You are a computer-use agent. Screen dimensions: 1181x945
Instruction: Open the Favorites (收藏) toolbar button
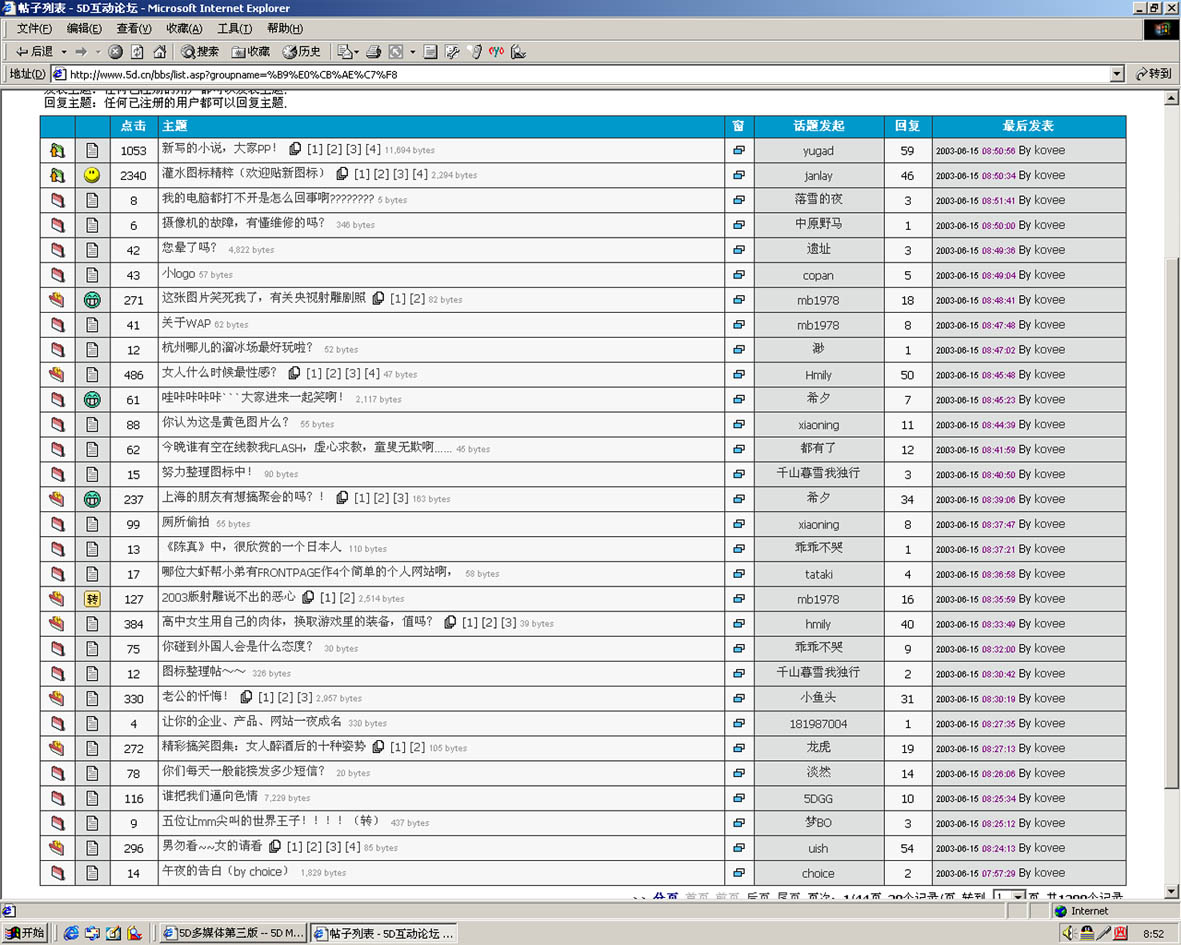(x=251, y=52)
